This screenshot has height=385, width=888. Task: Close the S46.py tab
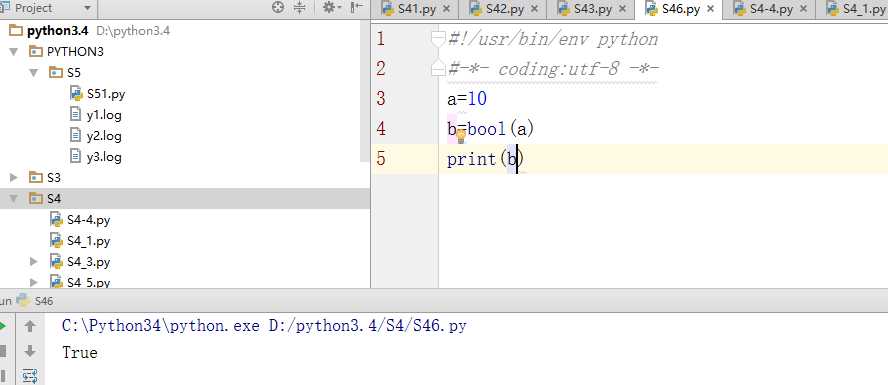point(711,9)
